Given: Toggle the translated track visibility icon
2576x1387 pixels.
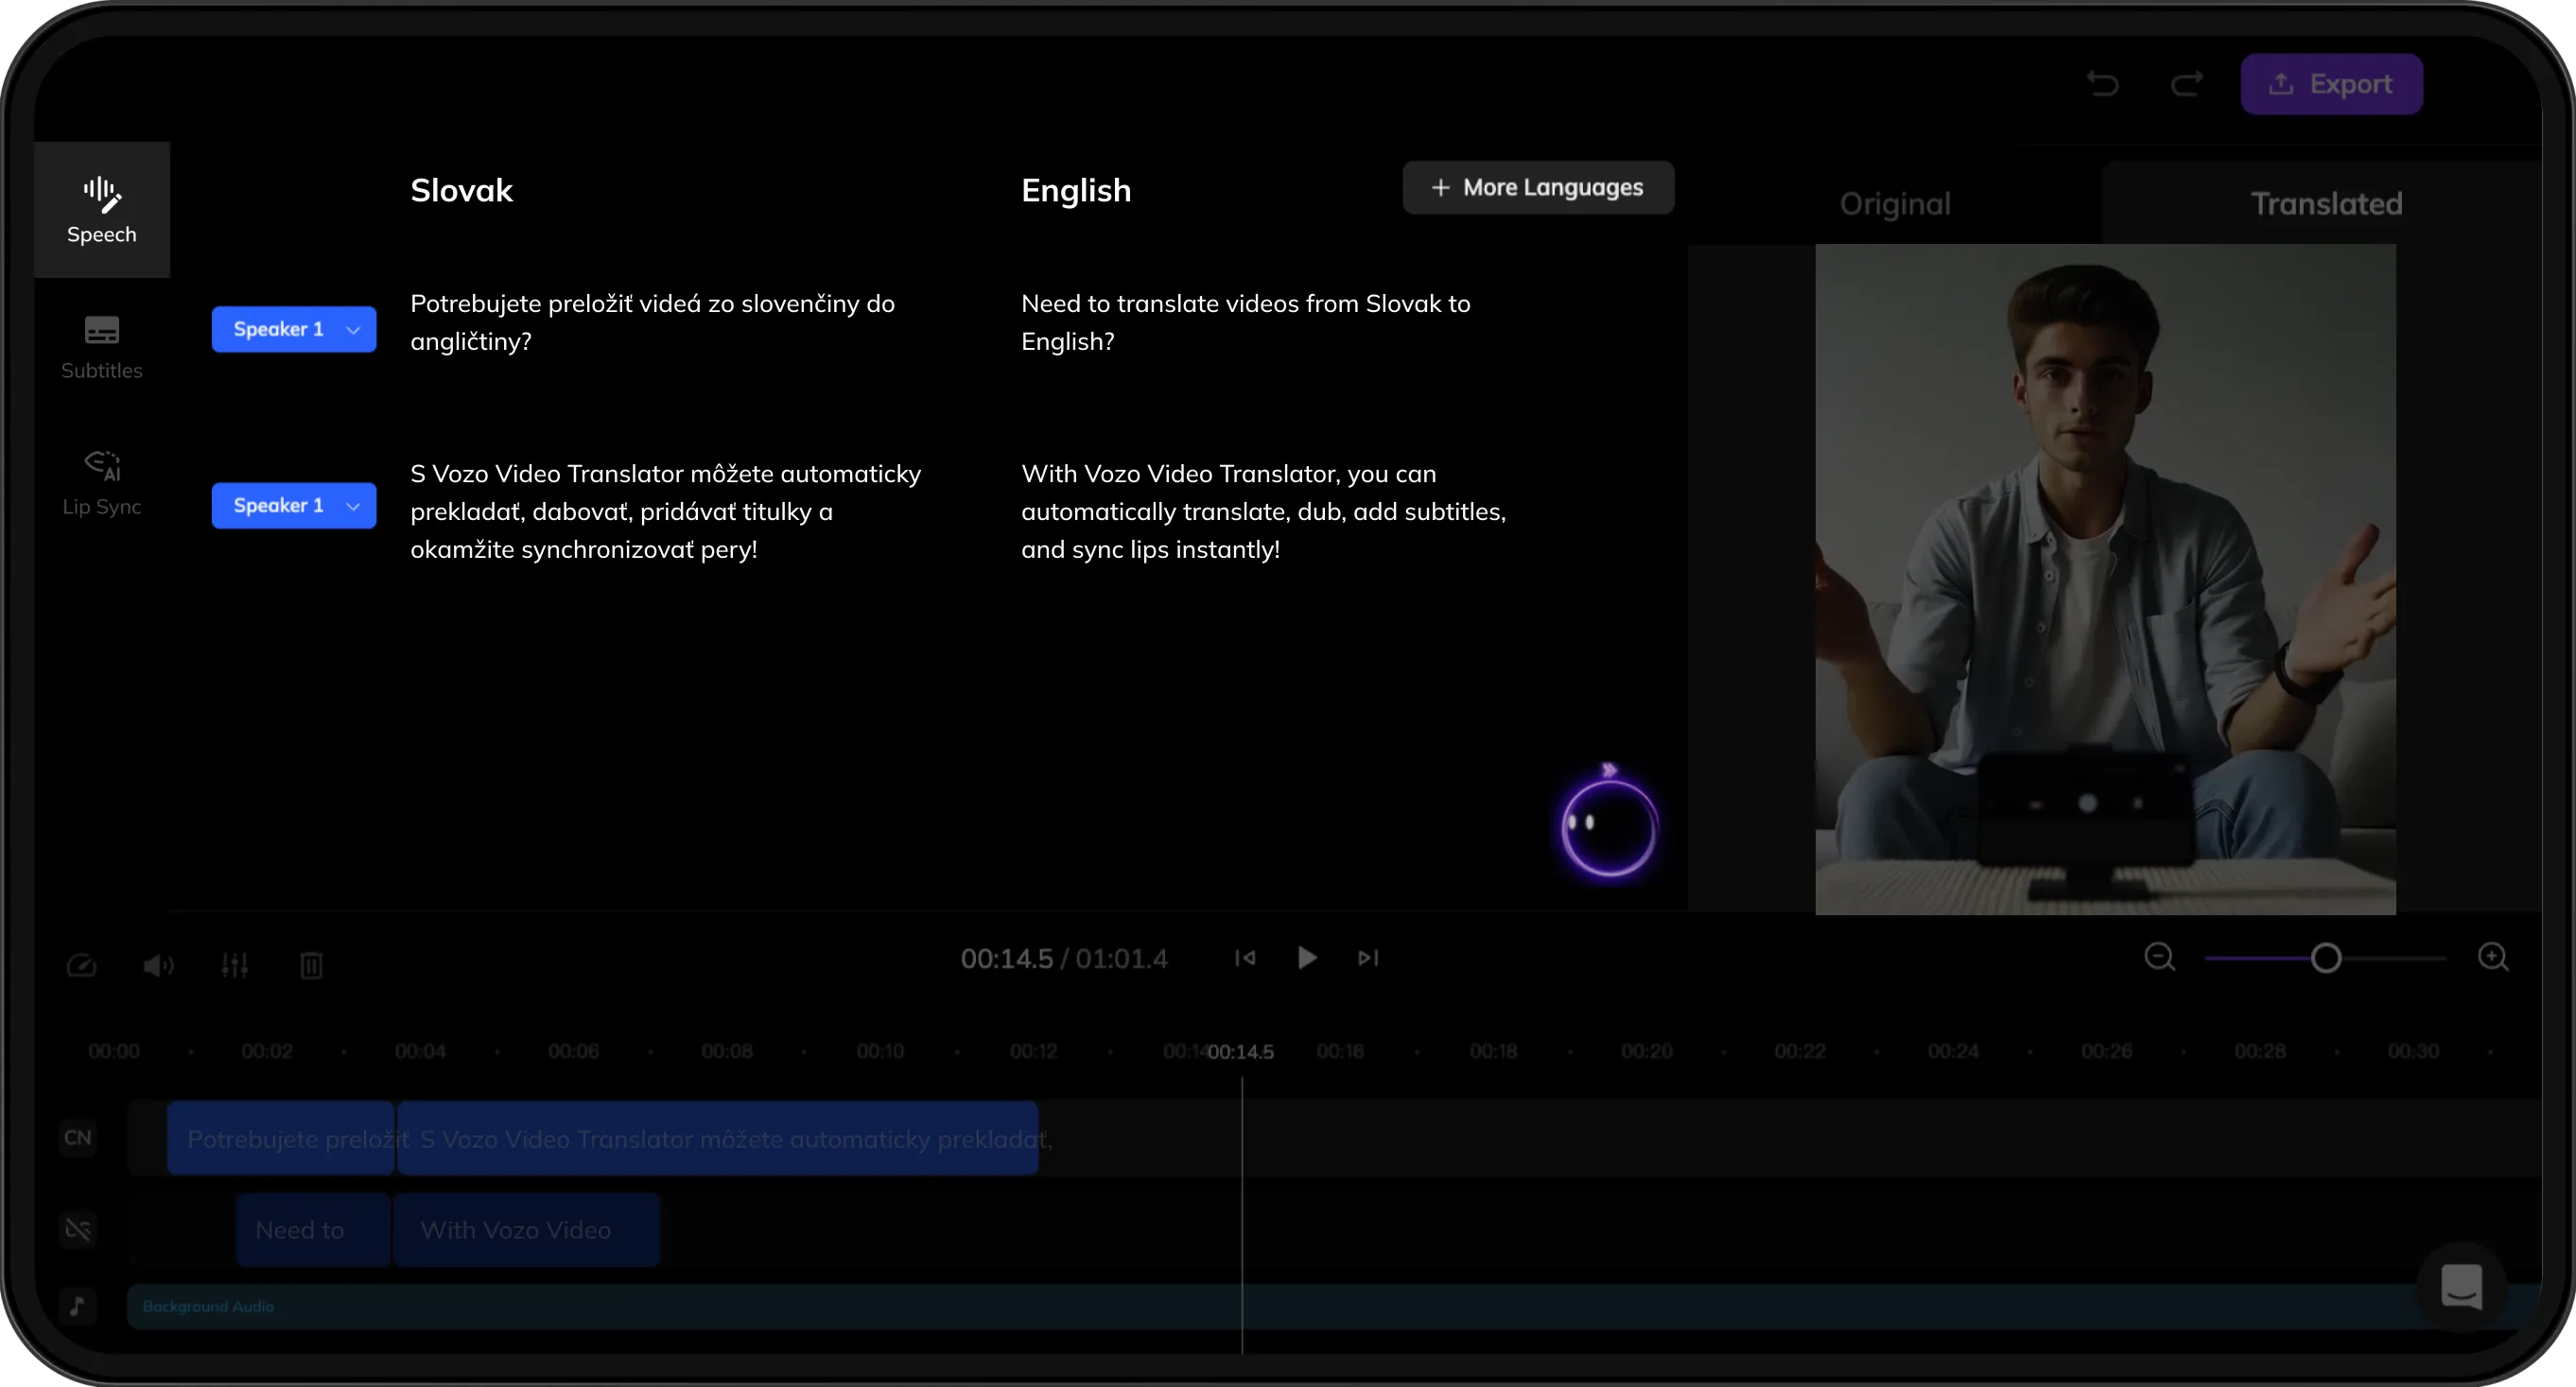Looking at the screenshot, I should (78, 1229).
